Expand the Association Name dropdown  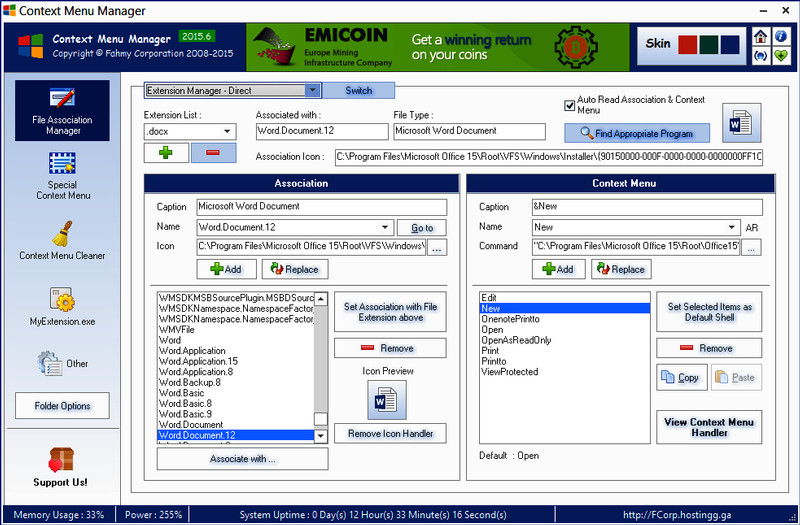[x=295, y=227]
